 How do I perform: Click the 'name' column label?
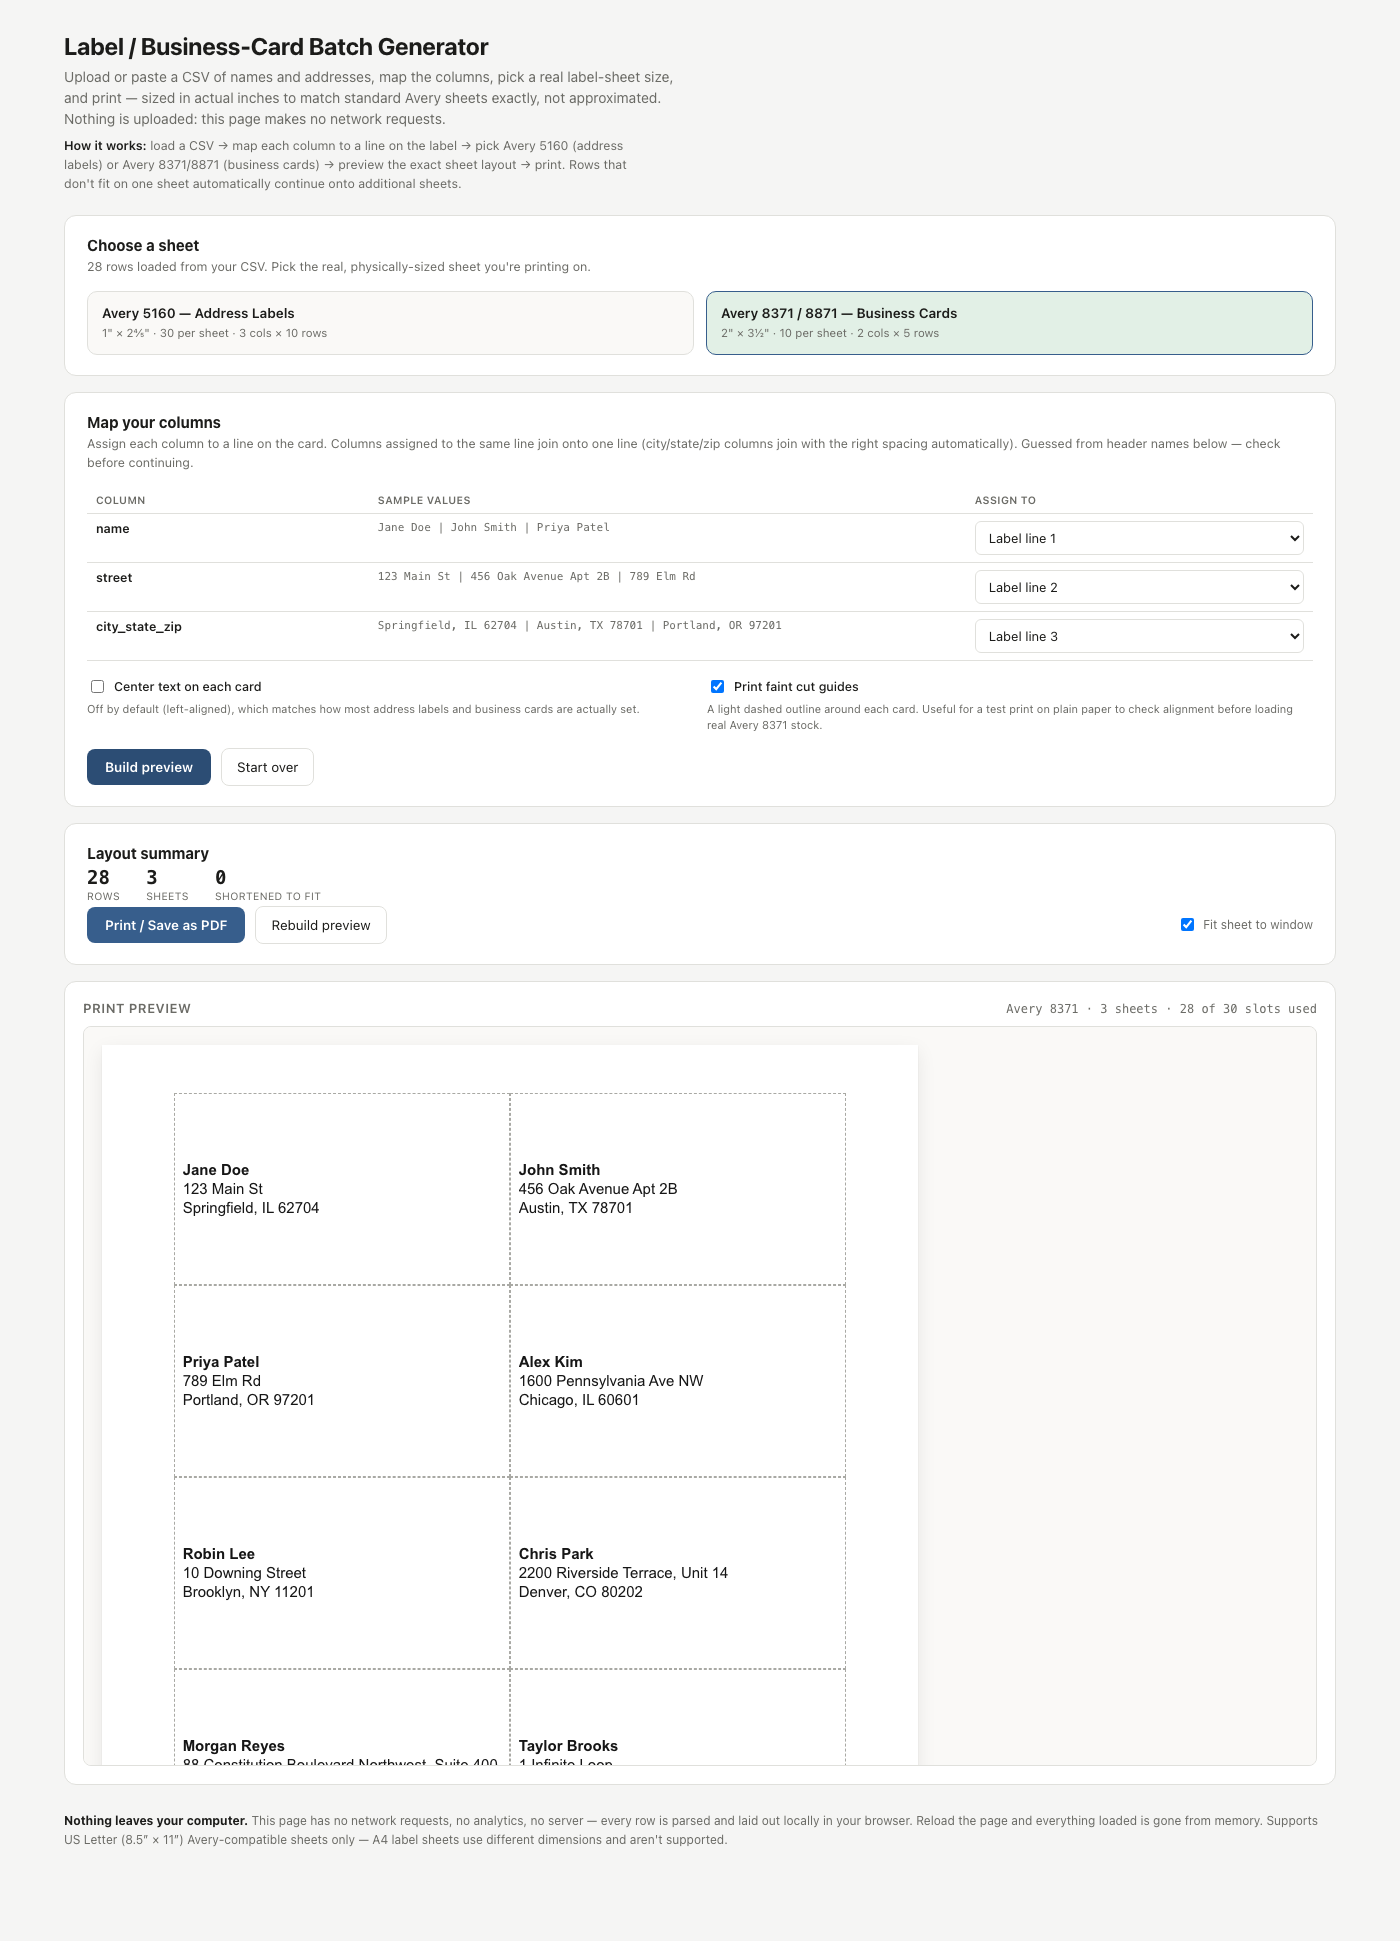[x=113, y=529]
